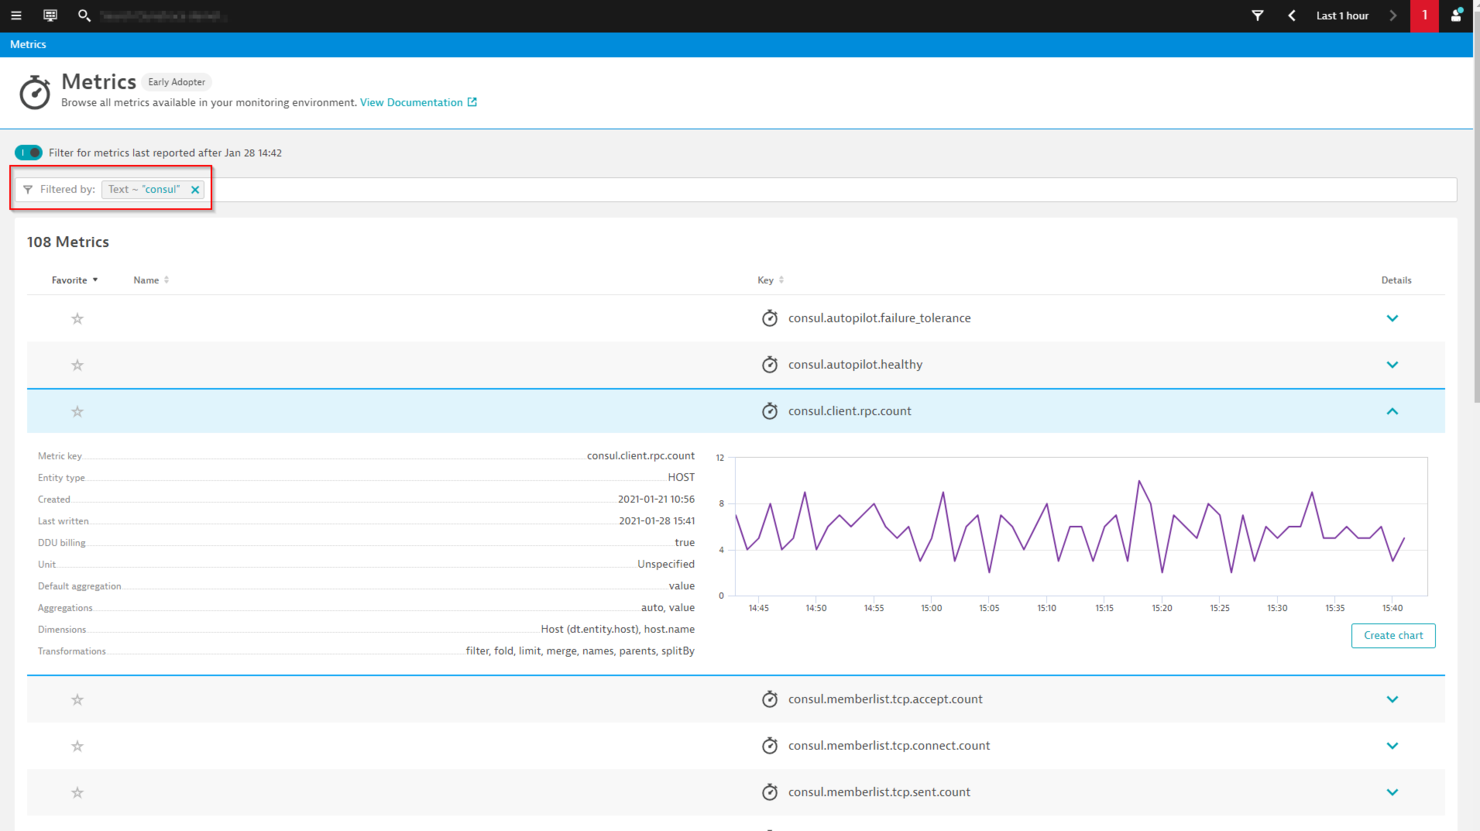Click the Metrics stopwatch page icon
The height and width of the screenshot is (831, 1480).
click(34, 92)
